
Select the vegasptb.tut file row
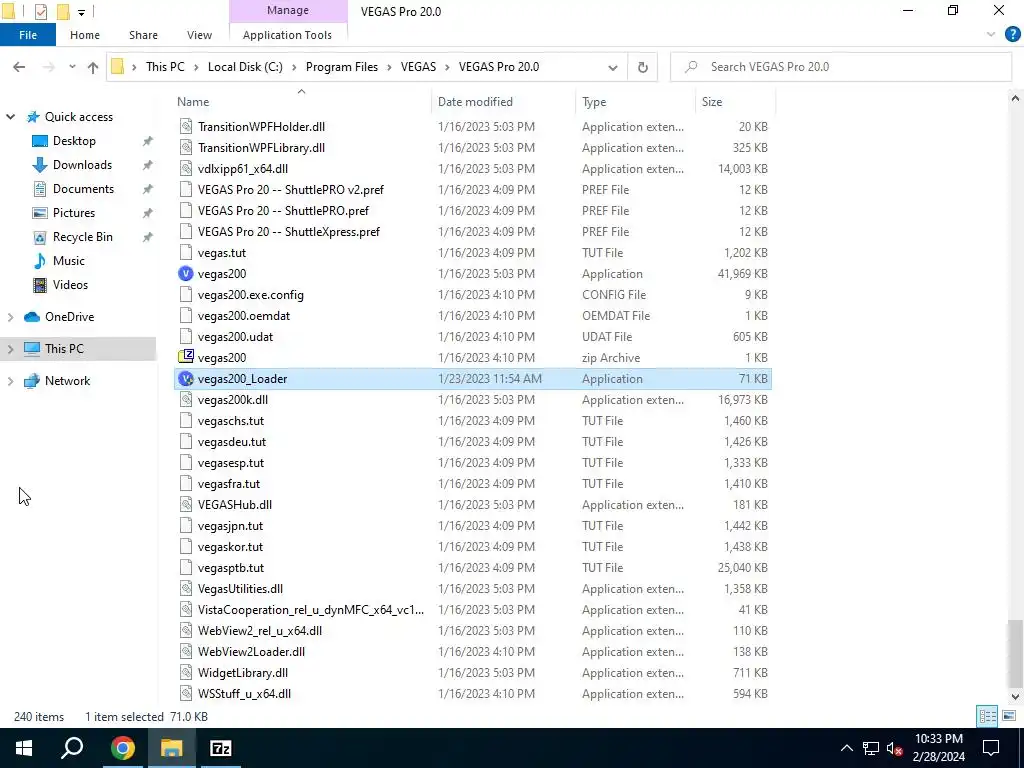pos(473,568)
